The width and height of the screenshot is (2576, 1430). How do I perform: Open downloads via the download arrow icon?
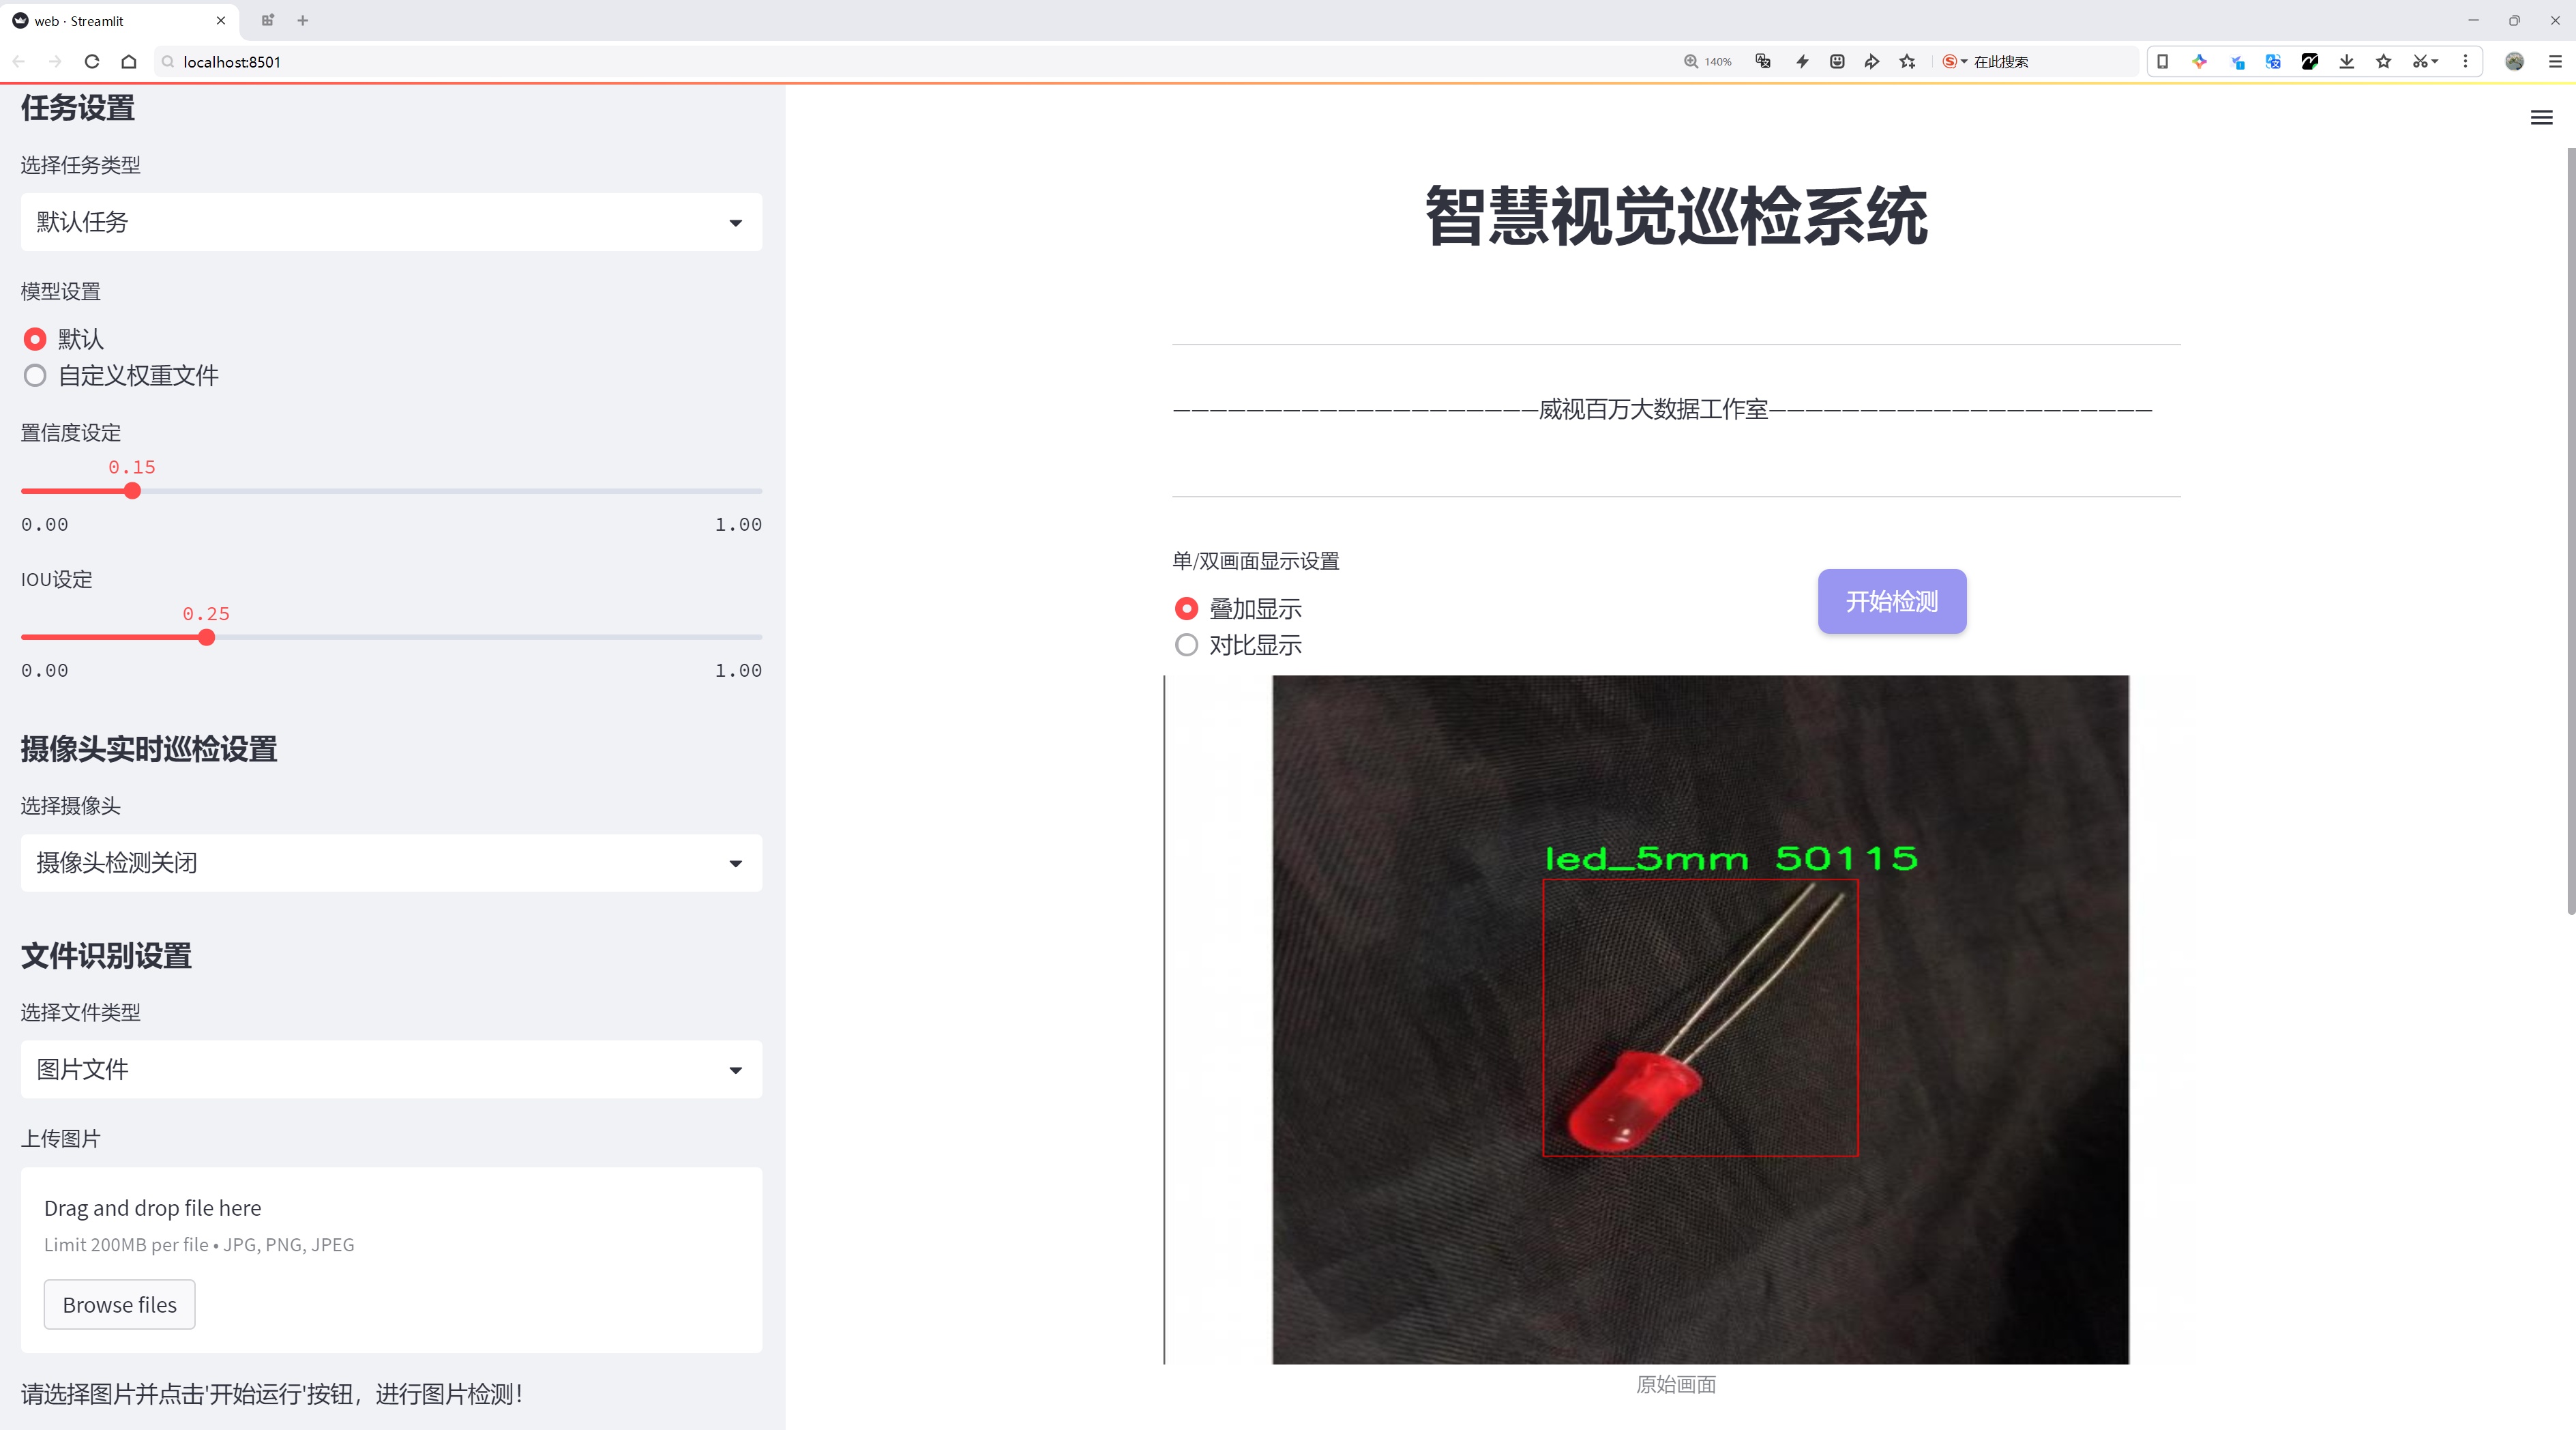[x=2347, y=61]
